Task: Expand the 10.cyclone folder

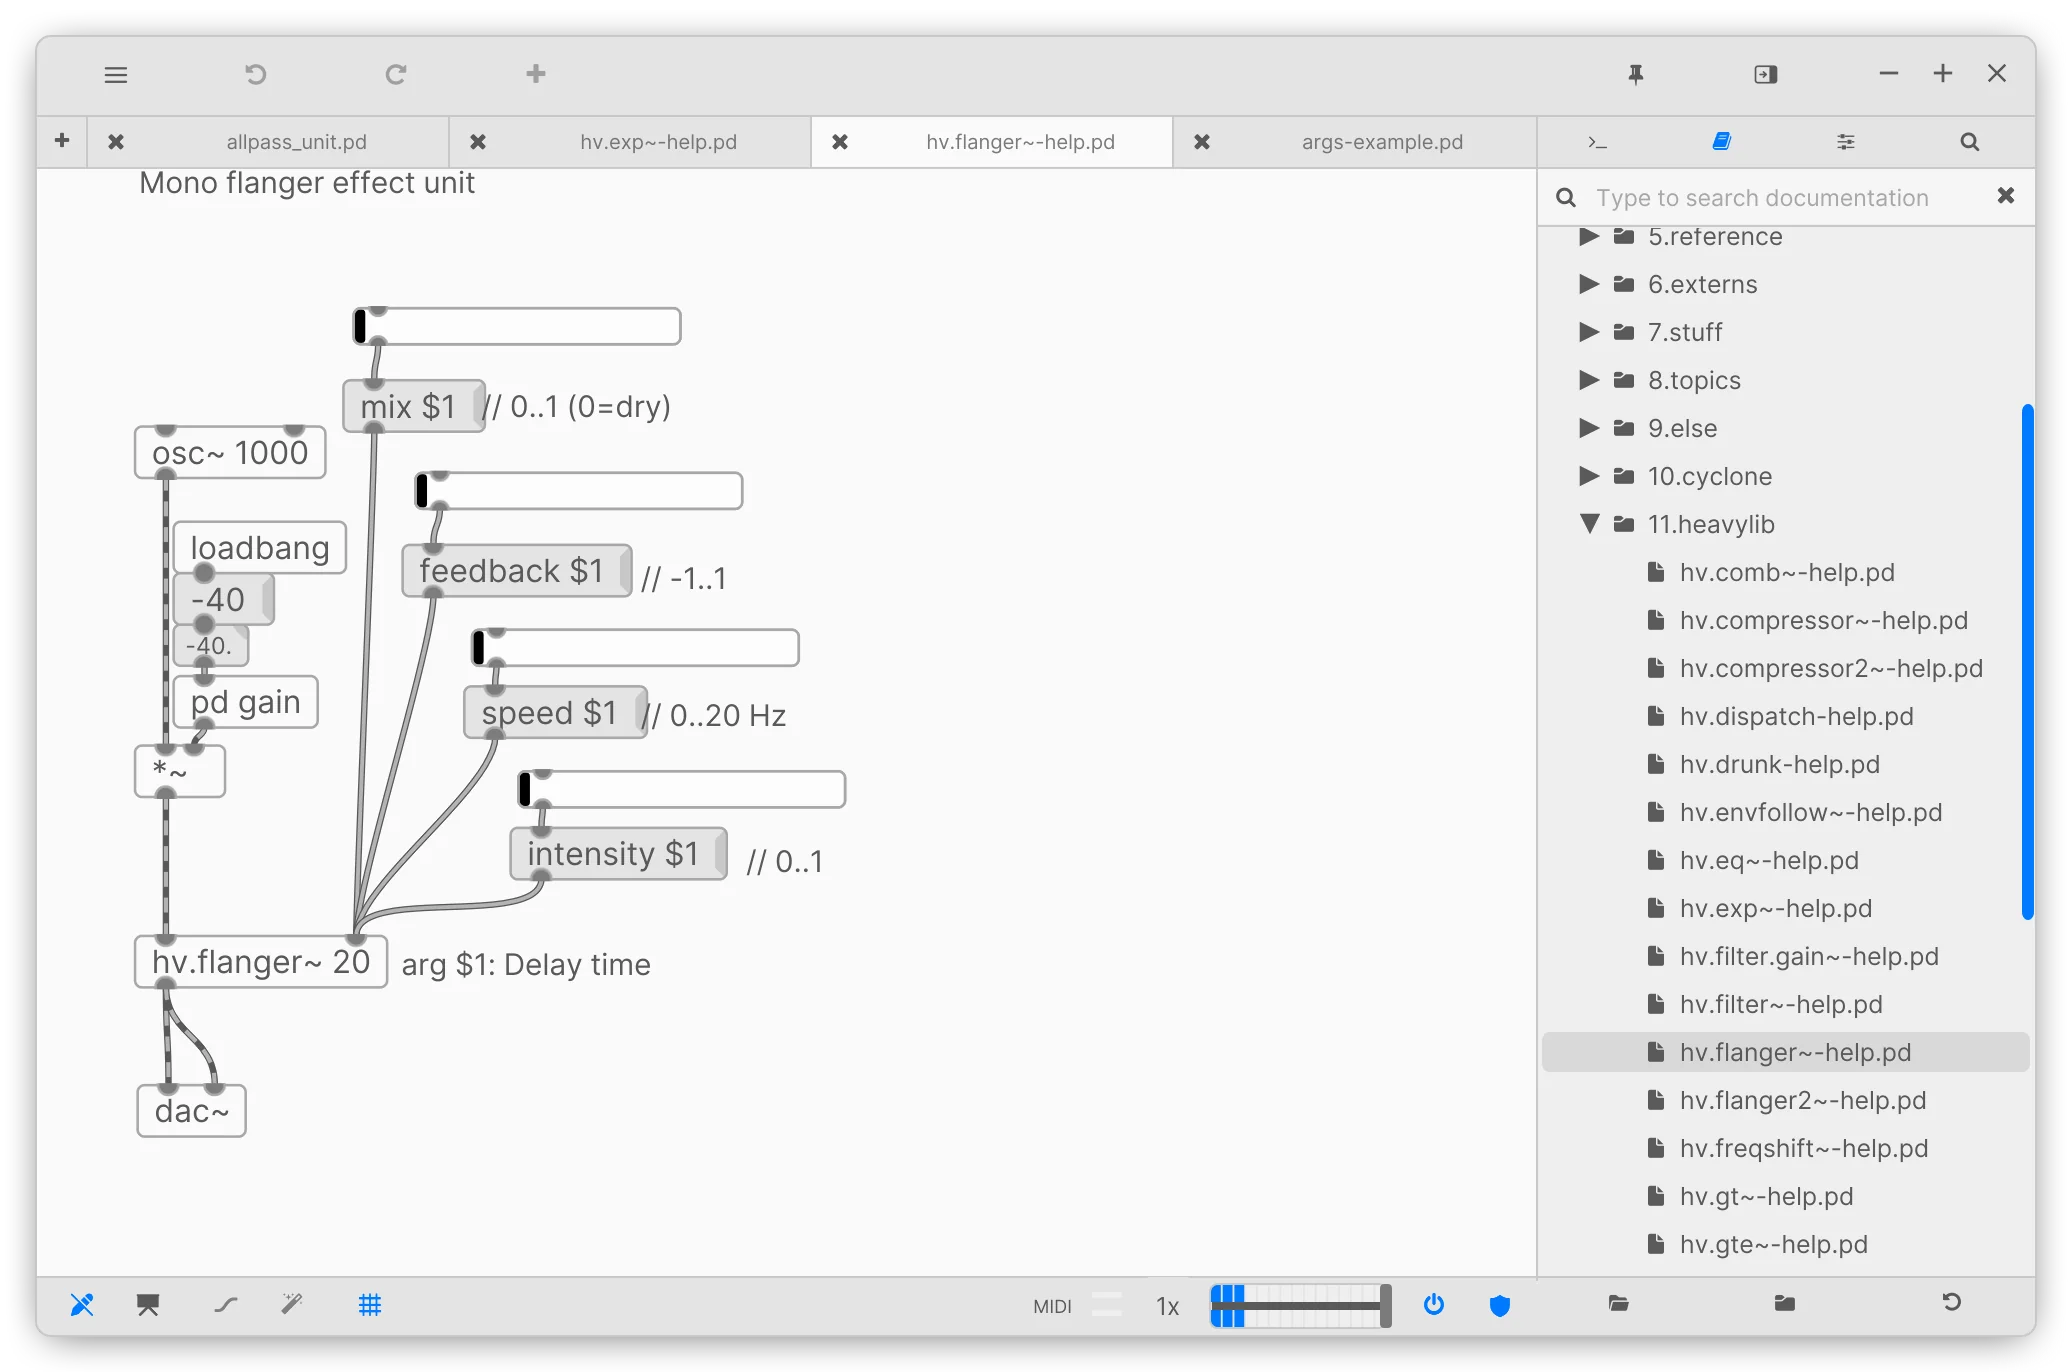Action: pyautogui.click(x=1588, y=476)
